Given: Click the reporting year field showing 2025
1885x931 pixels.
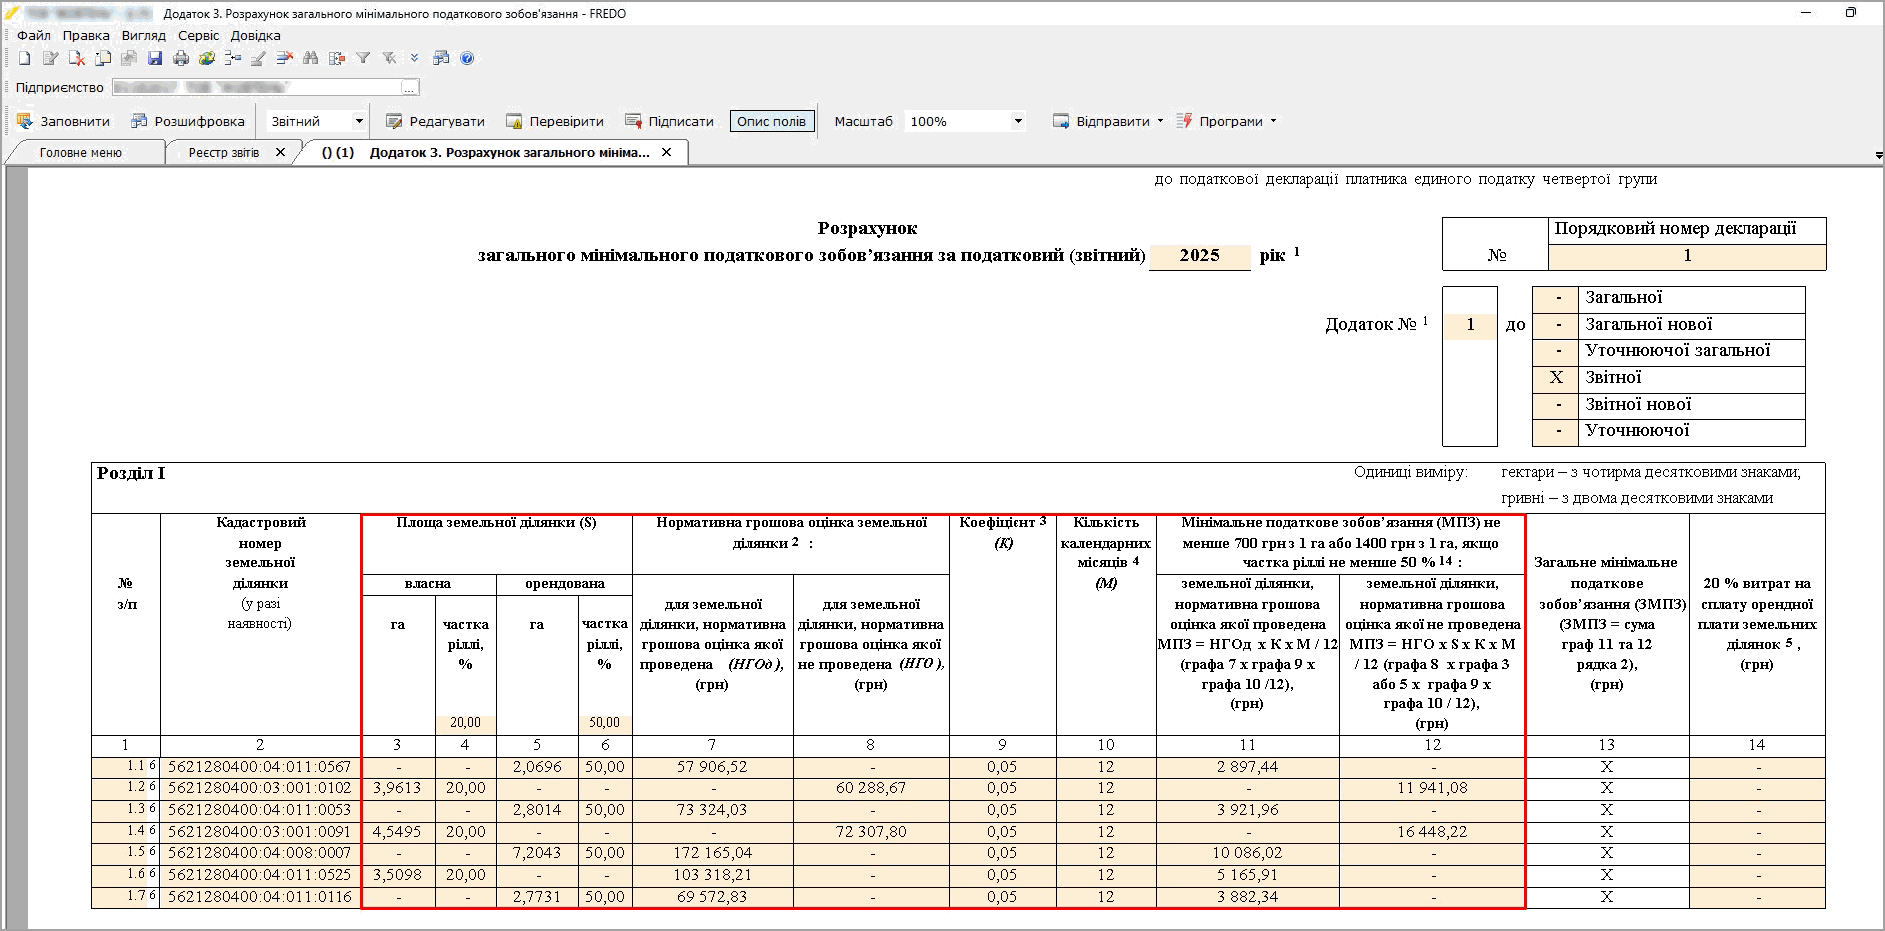Looking at the screenshot, I should pos(1199,256).
